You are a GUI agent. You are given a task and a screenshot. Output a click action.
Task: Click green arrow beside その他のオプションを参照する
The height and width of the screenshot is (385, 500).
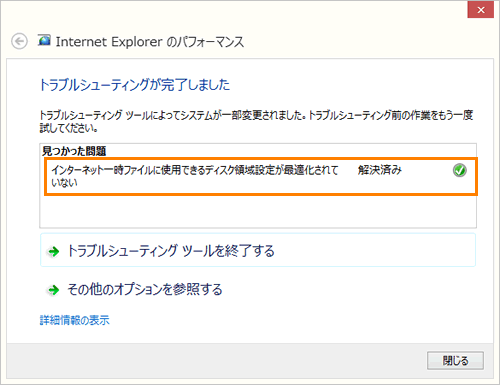click(53, 290)
